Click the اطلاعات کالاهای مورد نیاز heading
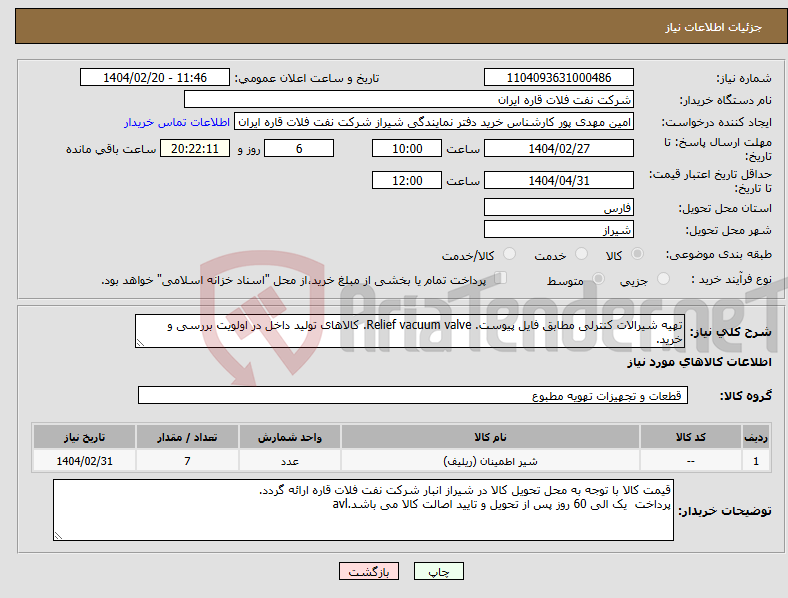 click(699, 362)
